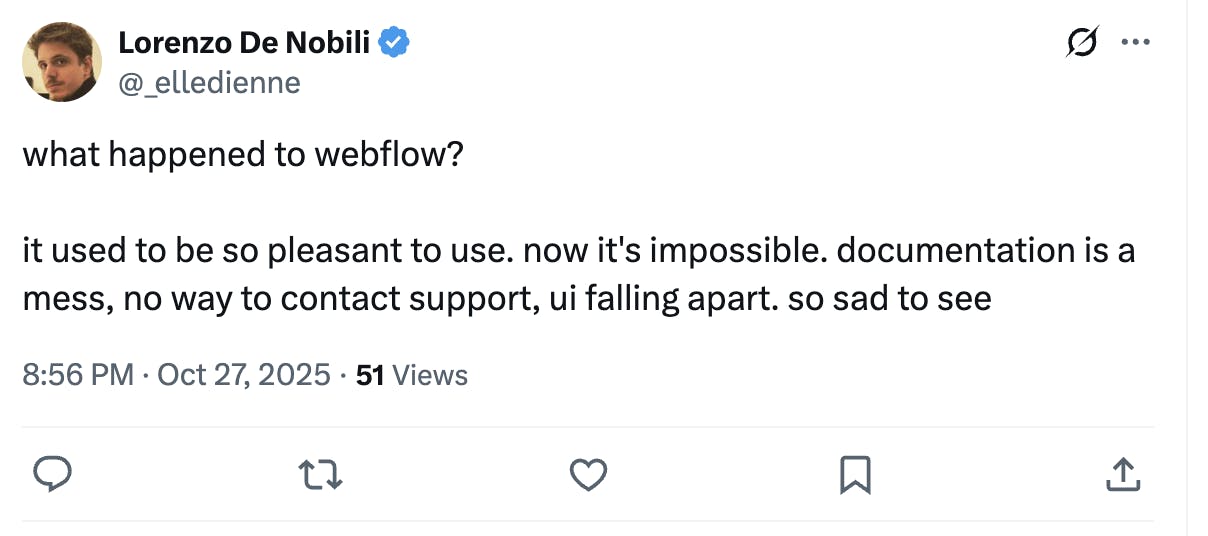Click the display name Lorenzo De Nobili
This screenshot has width=1208, height=536.
pyautogui.click(x=244, y=43)
